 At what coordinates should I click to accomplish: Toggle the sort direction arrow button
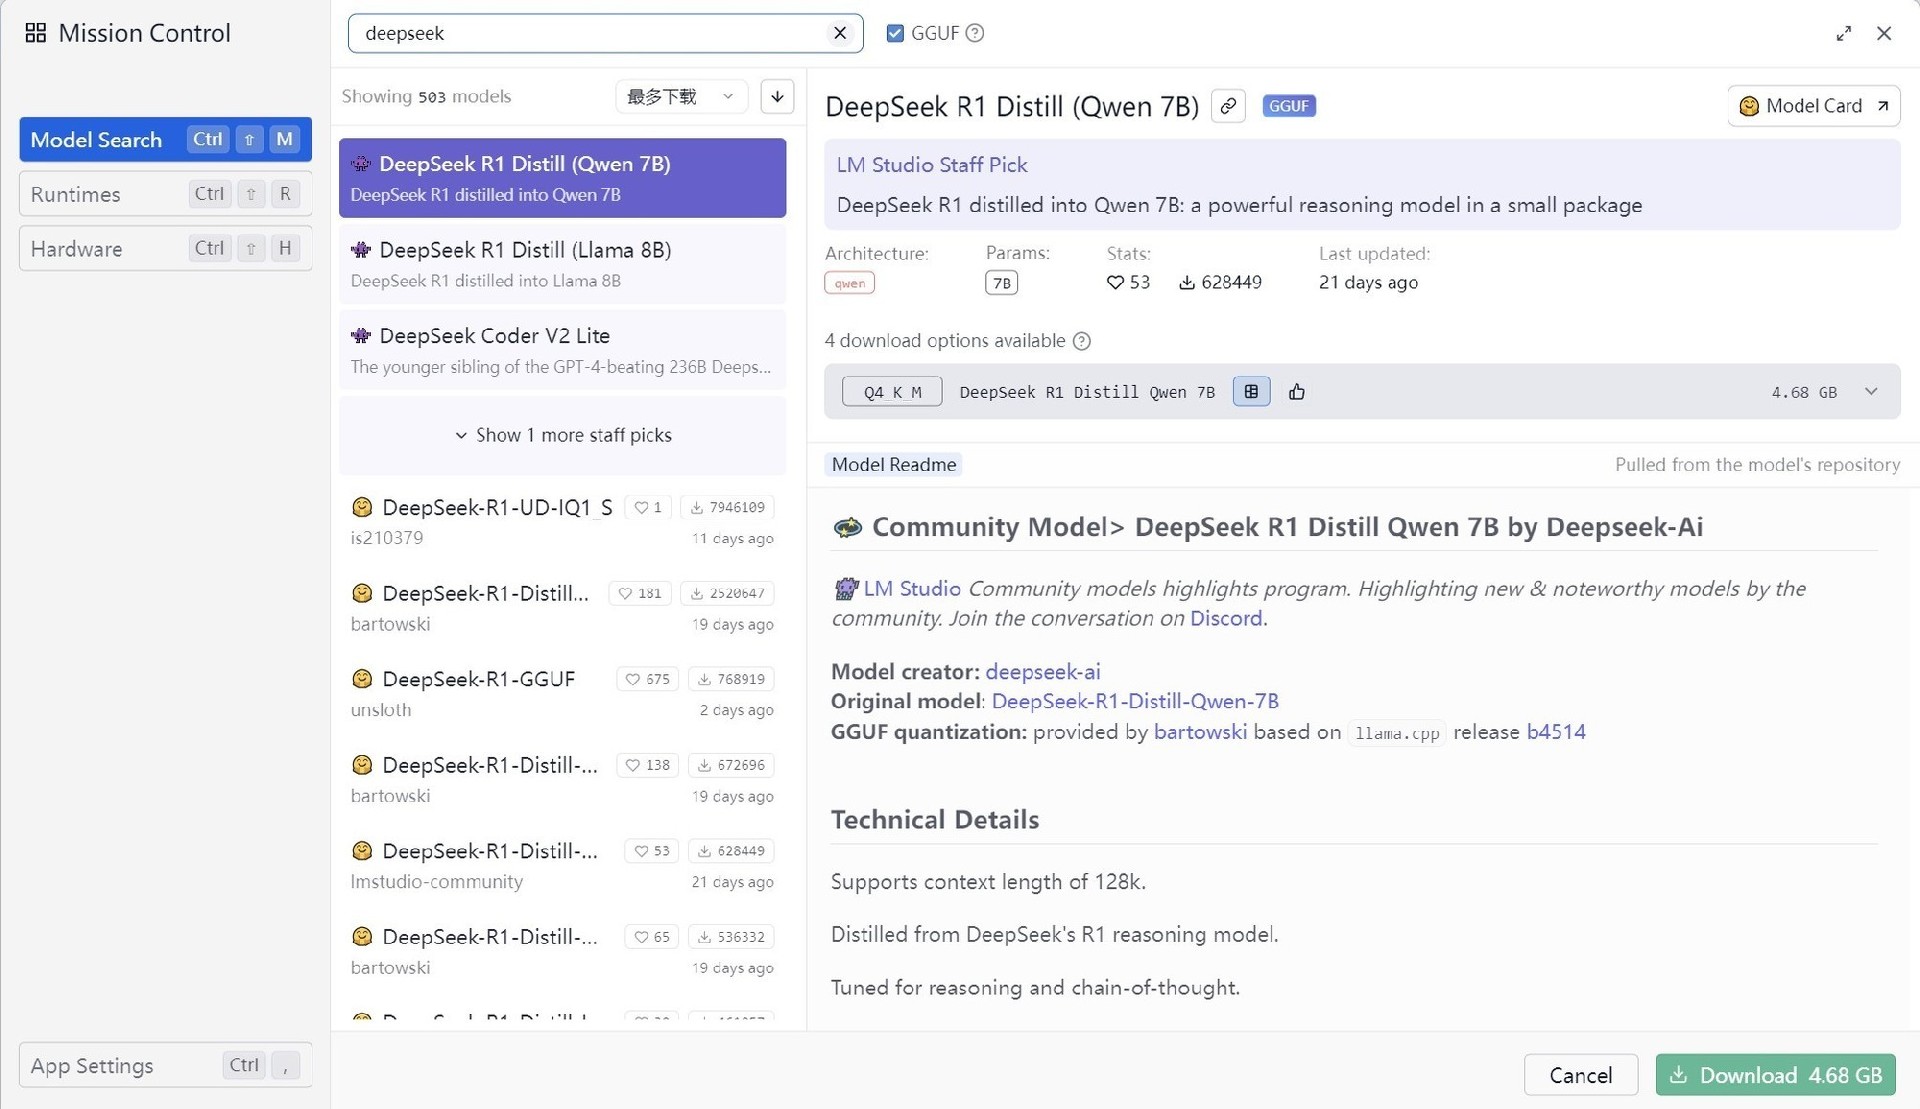coord(777,97)
